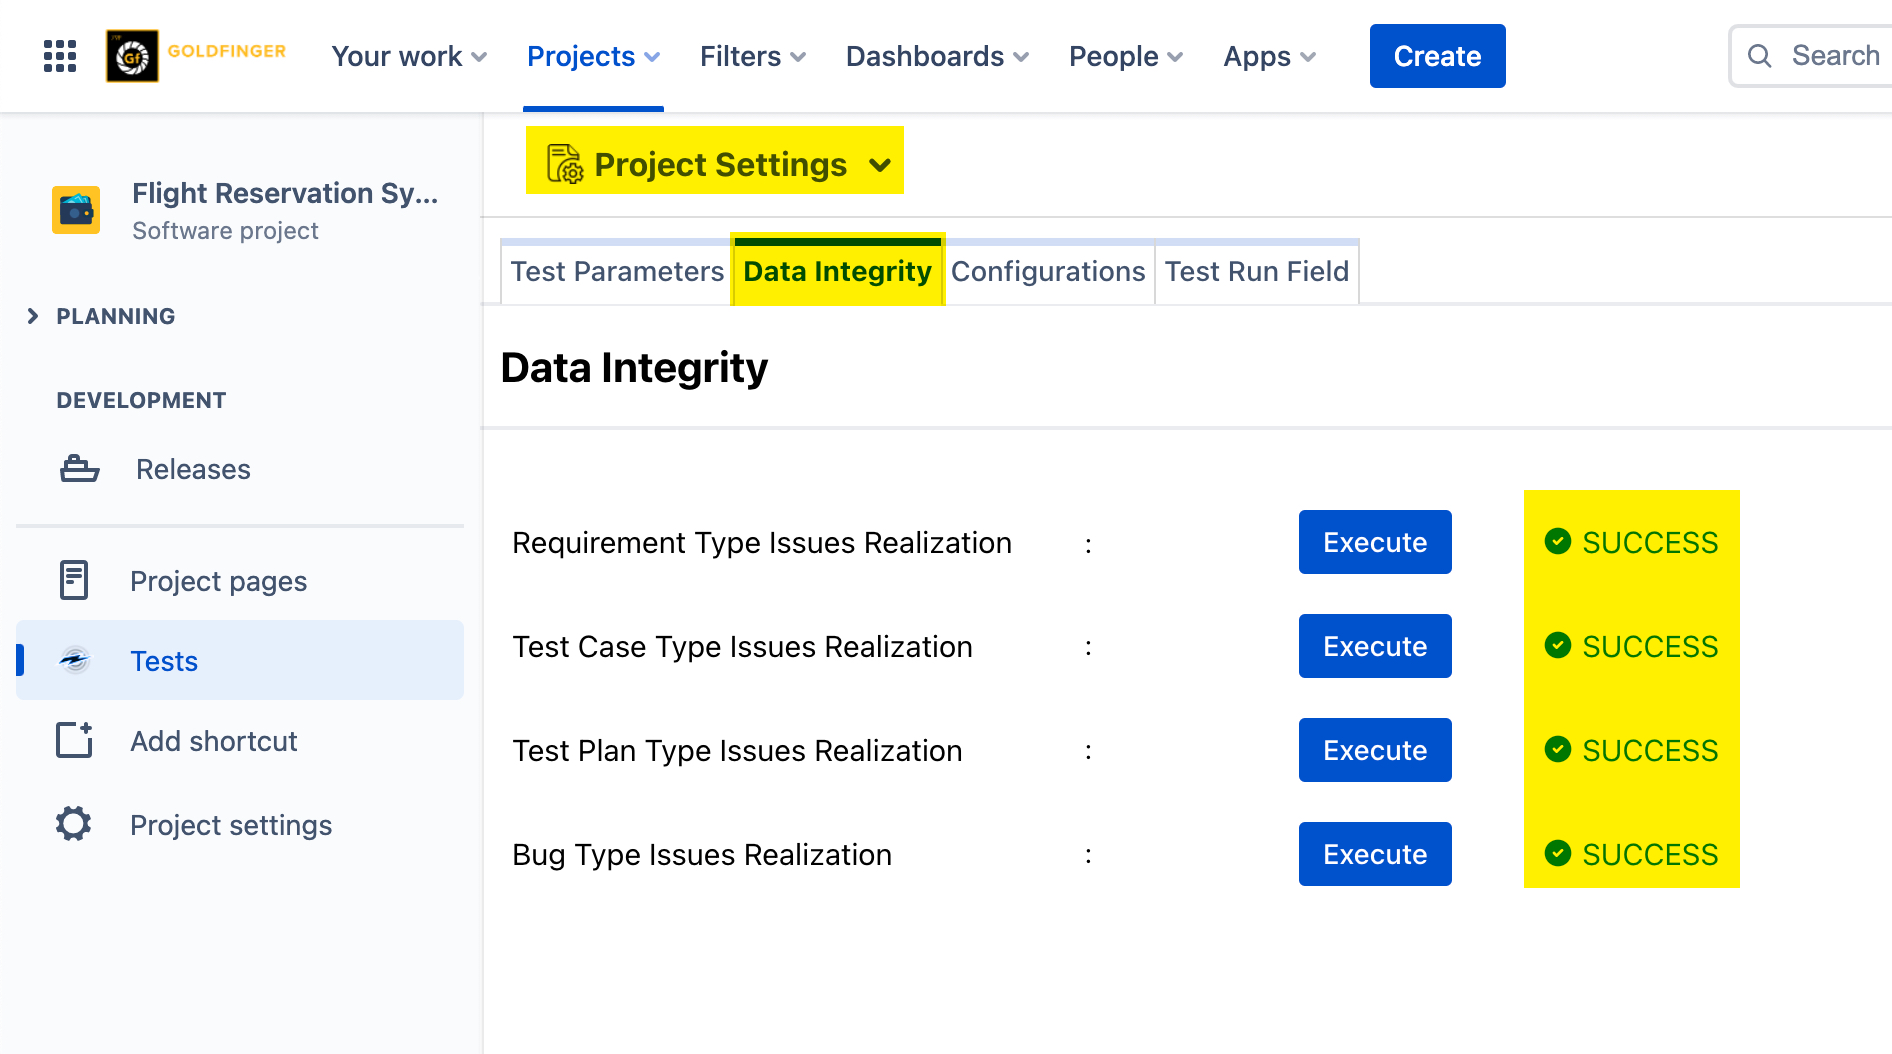This screenshot has height=1054, width=1892.
Task: Expand the PLANNING section
Action: [x=33, y=316]
